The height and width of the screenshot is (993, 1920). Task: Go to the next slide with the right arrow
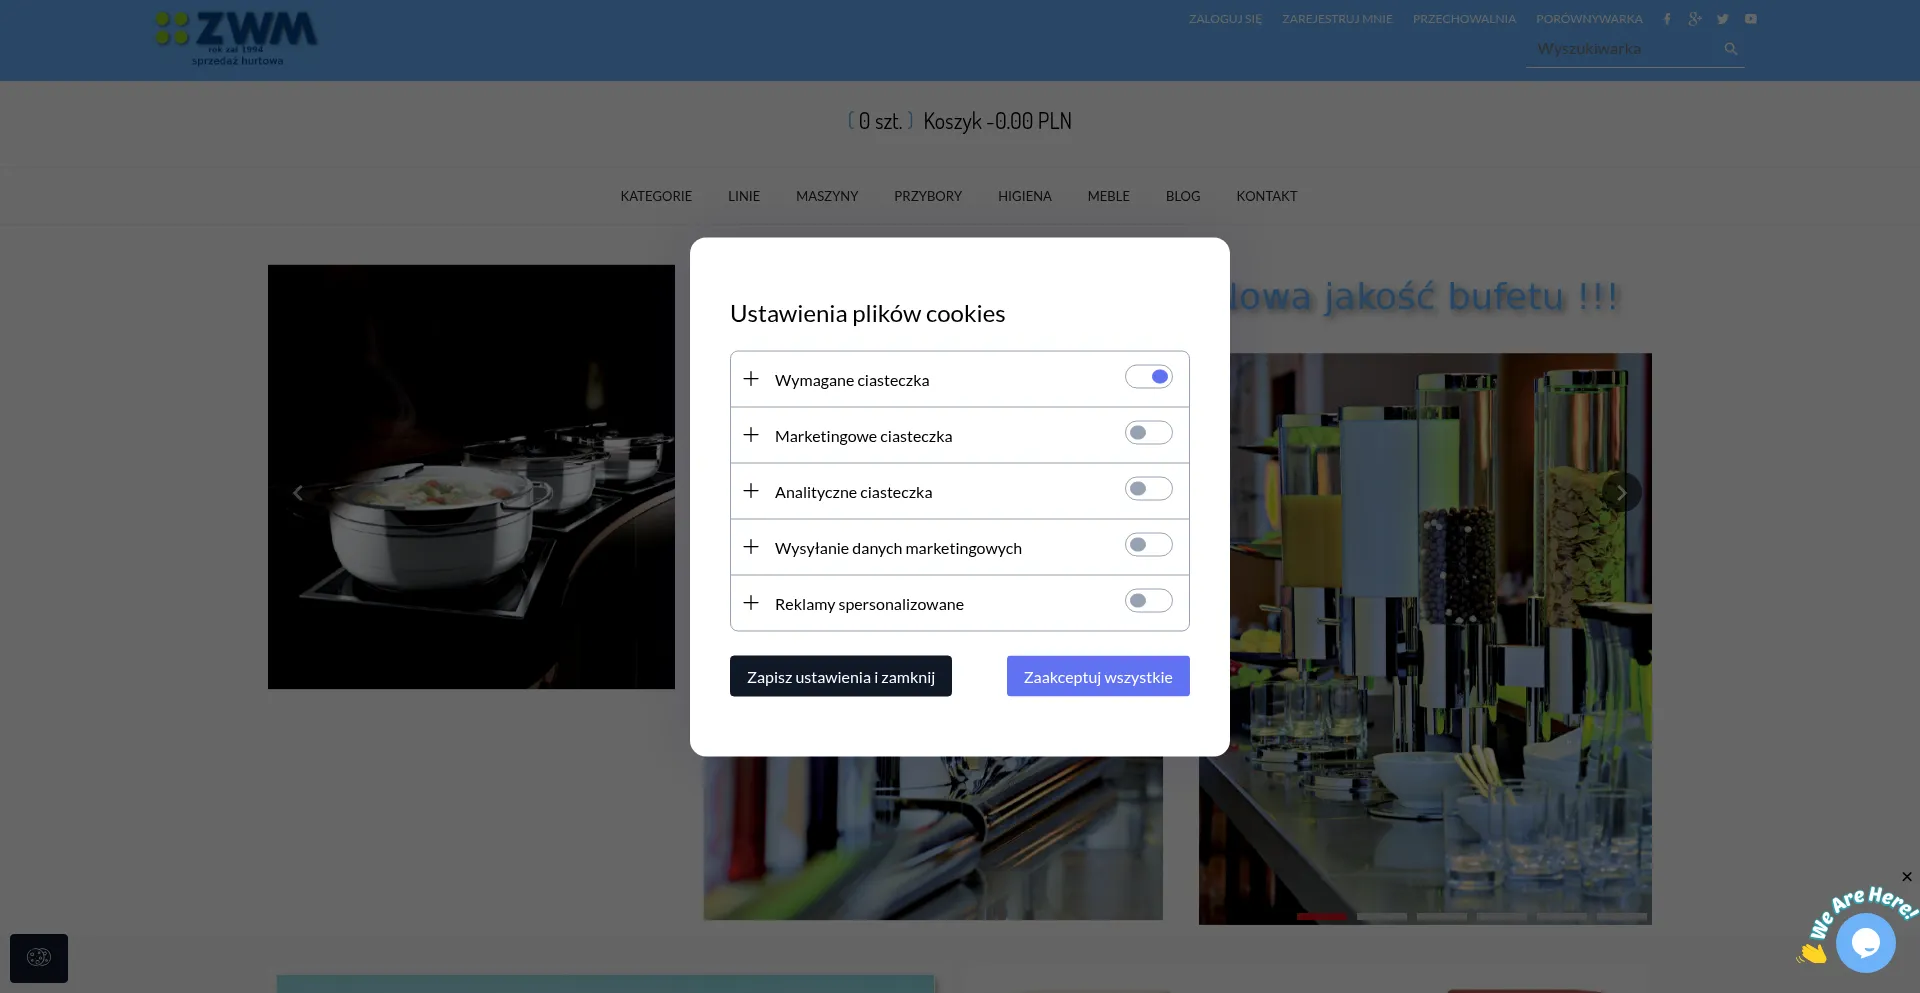click(1621, 492)
